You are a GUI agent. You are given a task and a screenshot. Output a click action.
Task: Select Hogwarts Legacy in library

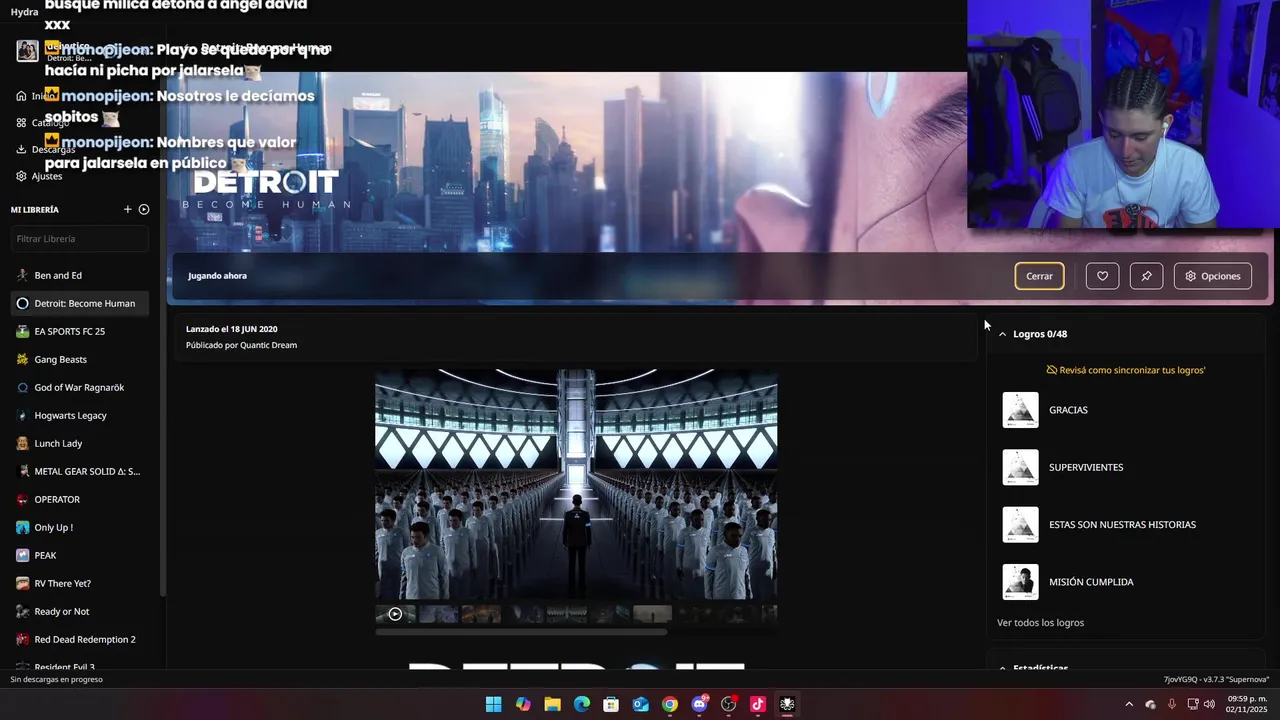(x=80, y=415)
